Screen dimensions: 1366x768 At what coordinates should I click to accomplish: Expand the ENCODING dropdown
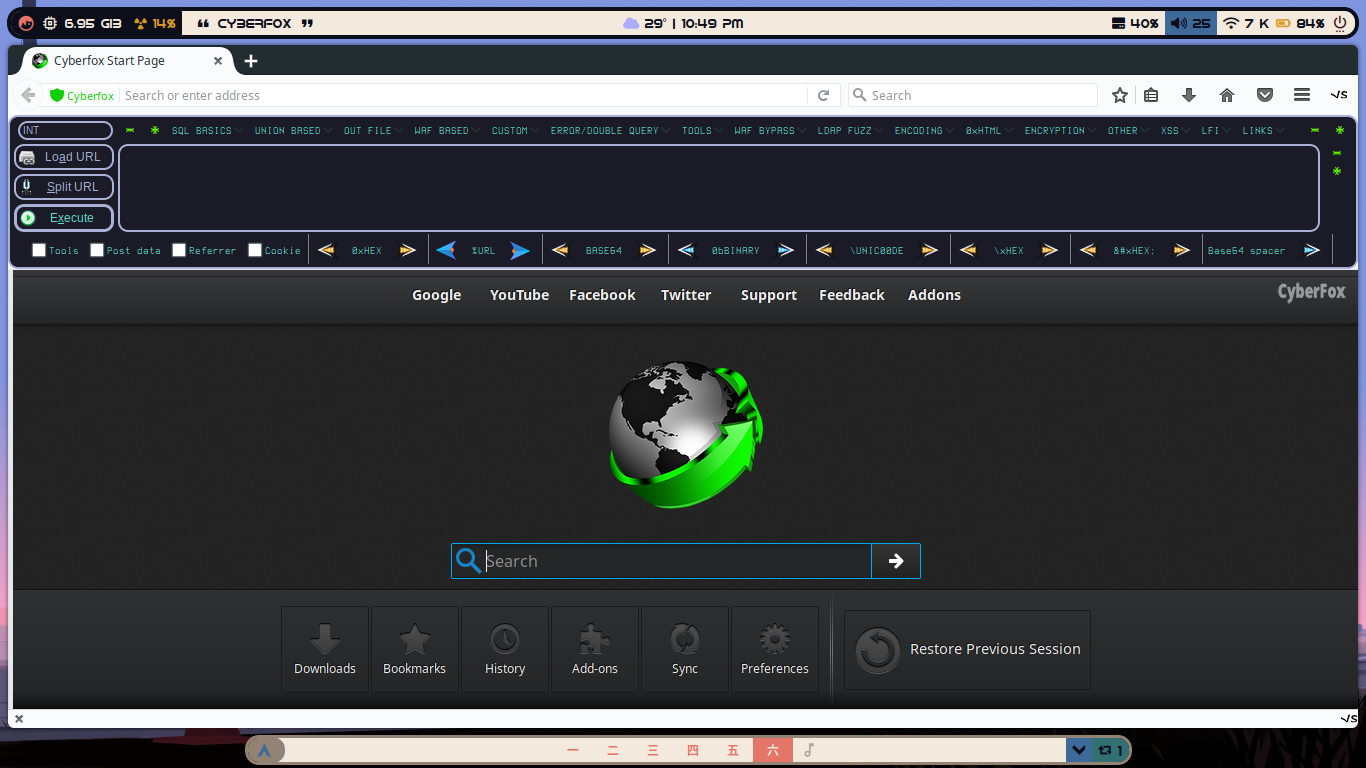(x=924, y=130)
